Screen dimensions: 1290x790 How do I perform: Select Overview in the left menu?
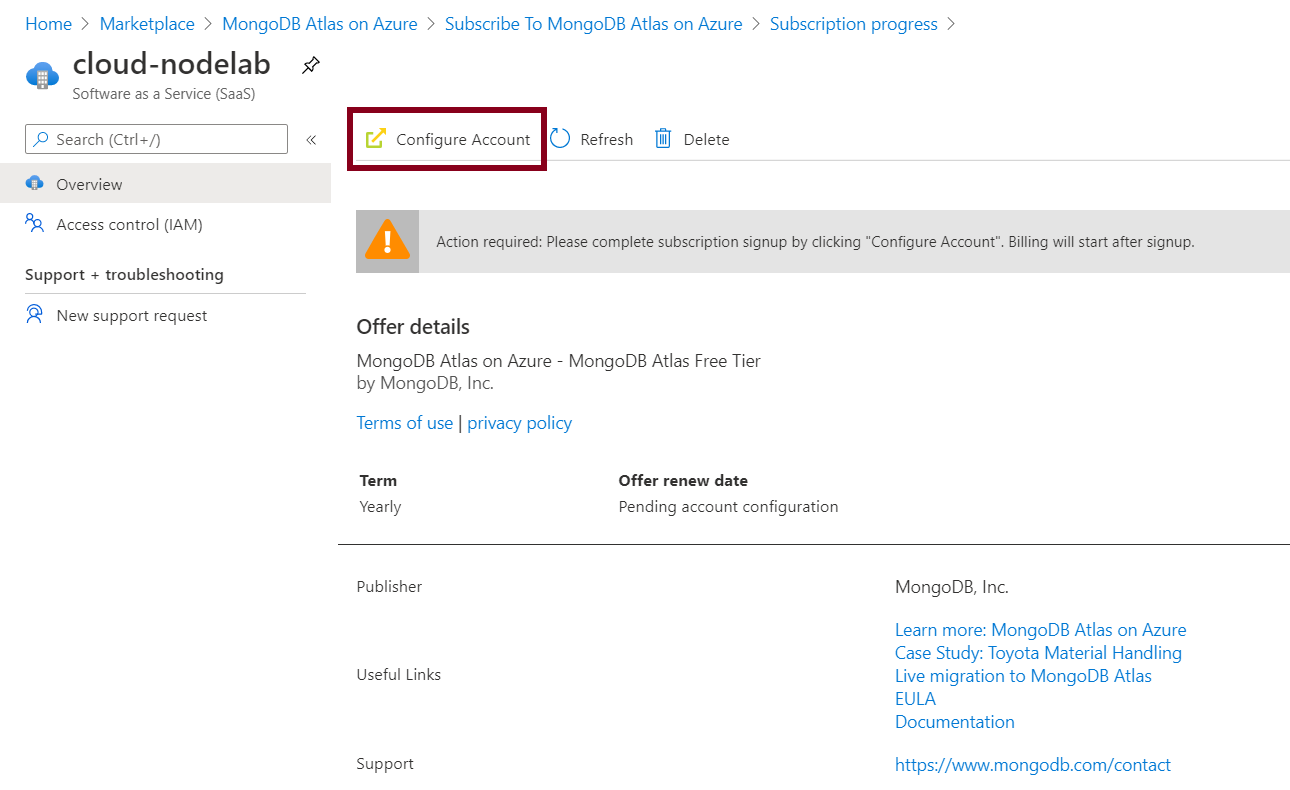pyautogui.click(x=91, y=184)
